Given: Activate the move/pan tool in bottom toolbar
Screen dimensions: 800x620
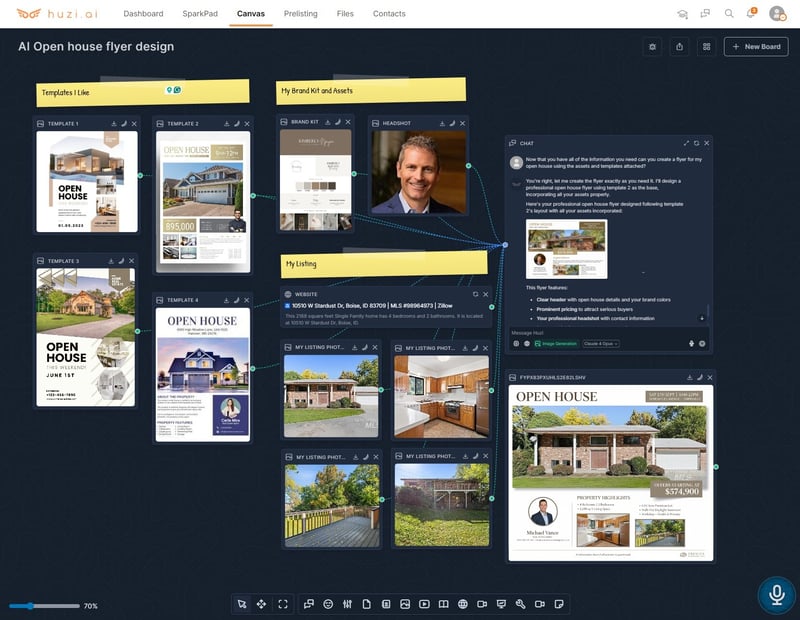Looking at the screenshot, I should coord(261,604).
